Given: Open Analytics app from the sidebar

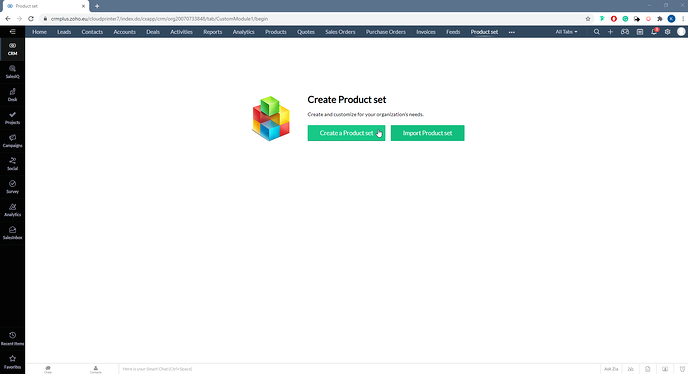Looking at the screenshot, I should point(12,210).
